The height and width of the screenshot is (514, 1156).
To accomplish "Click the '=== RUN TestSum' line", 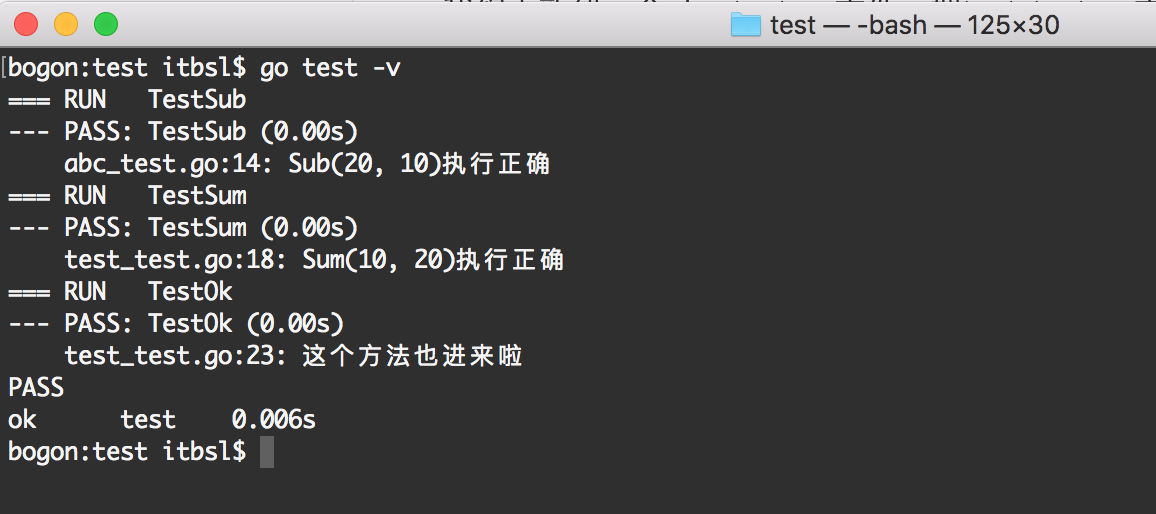I will 127,195.
